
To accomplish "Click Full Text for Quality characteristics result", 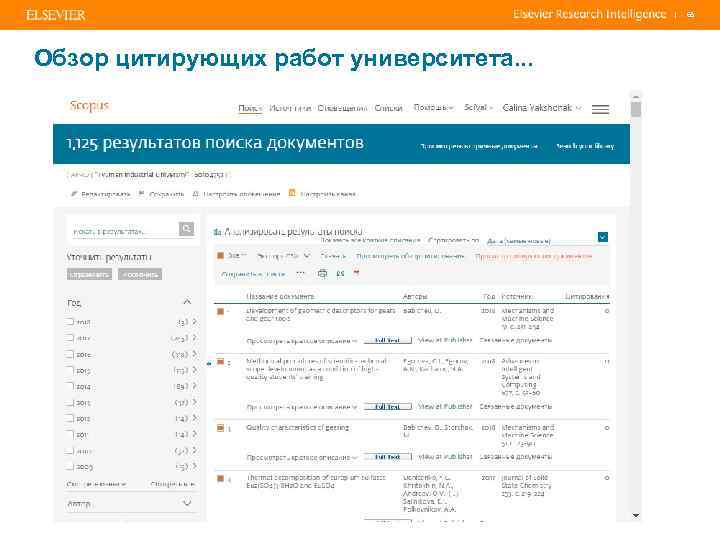I will (x=388, y=457).
